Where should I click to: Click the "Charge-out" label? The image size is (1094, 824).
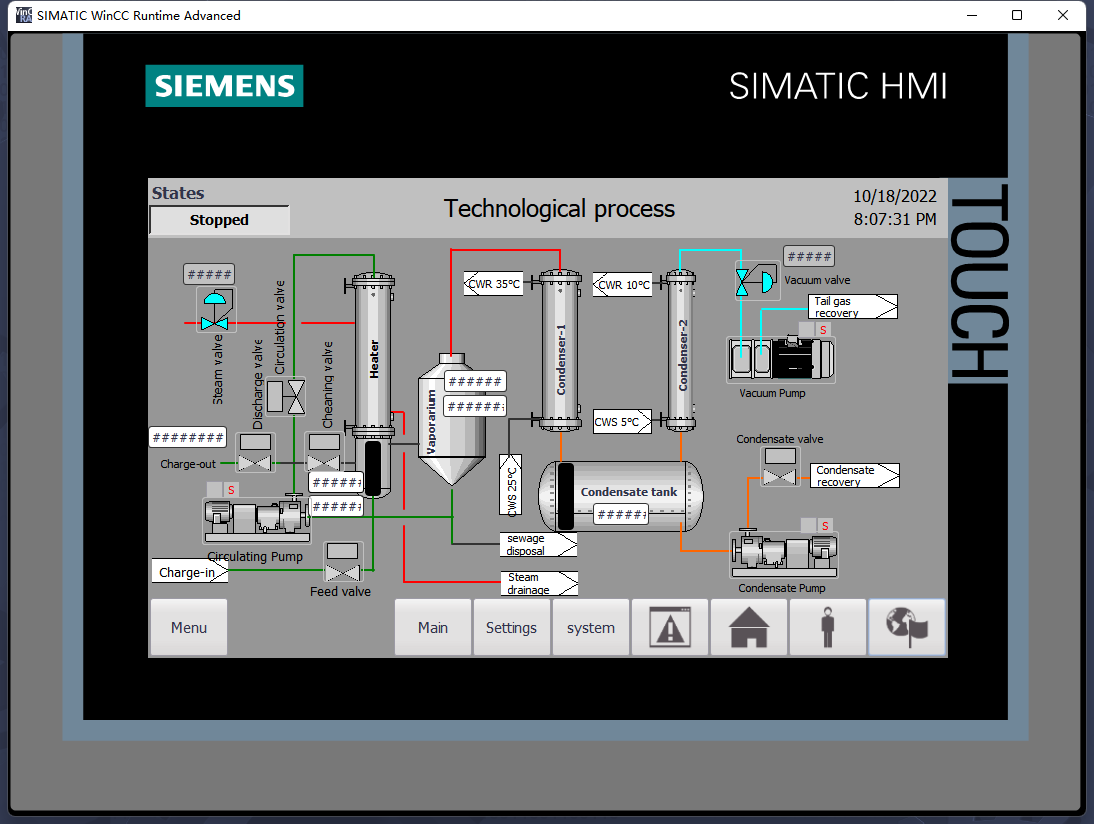coord(188,464)
